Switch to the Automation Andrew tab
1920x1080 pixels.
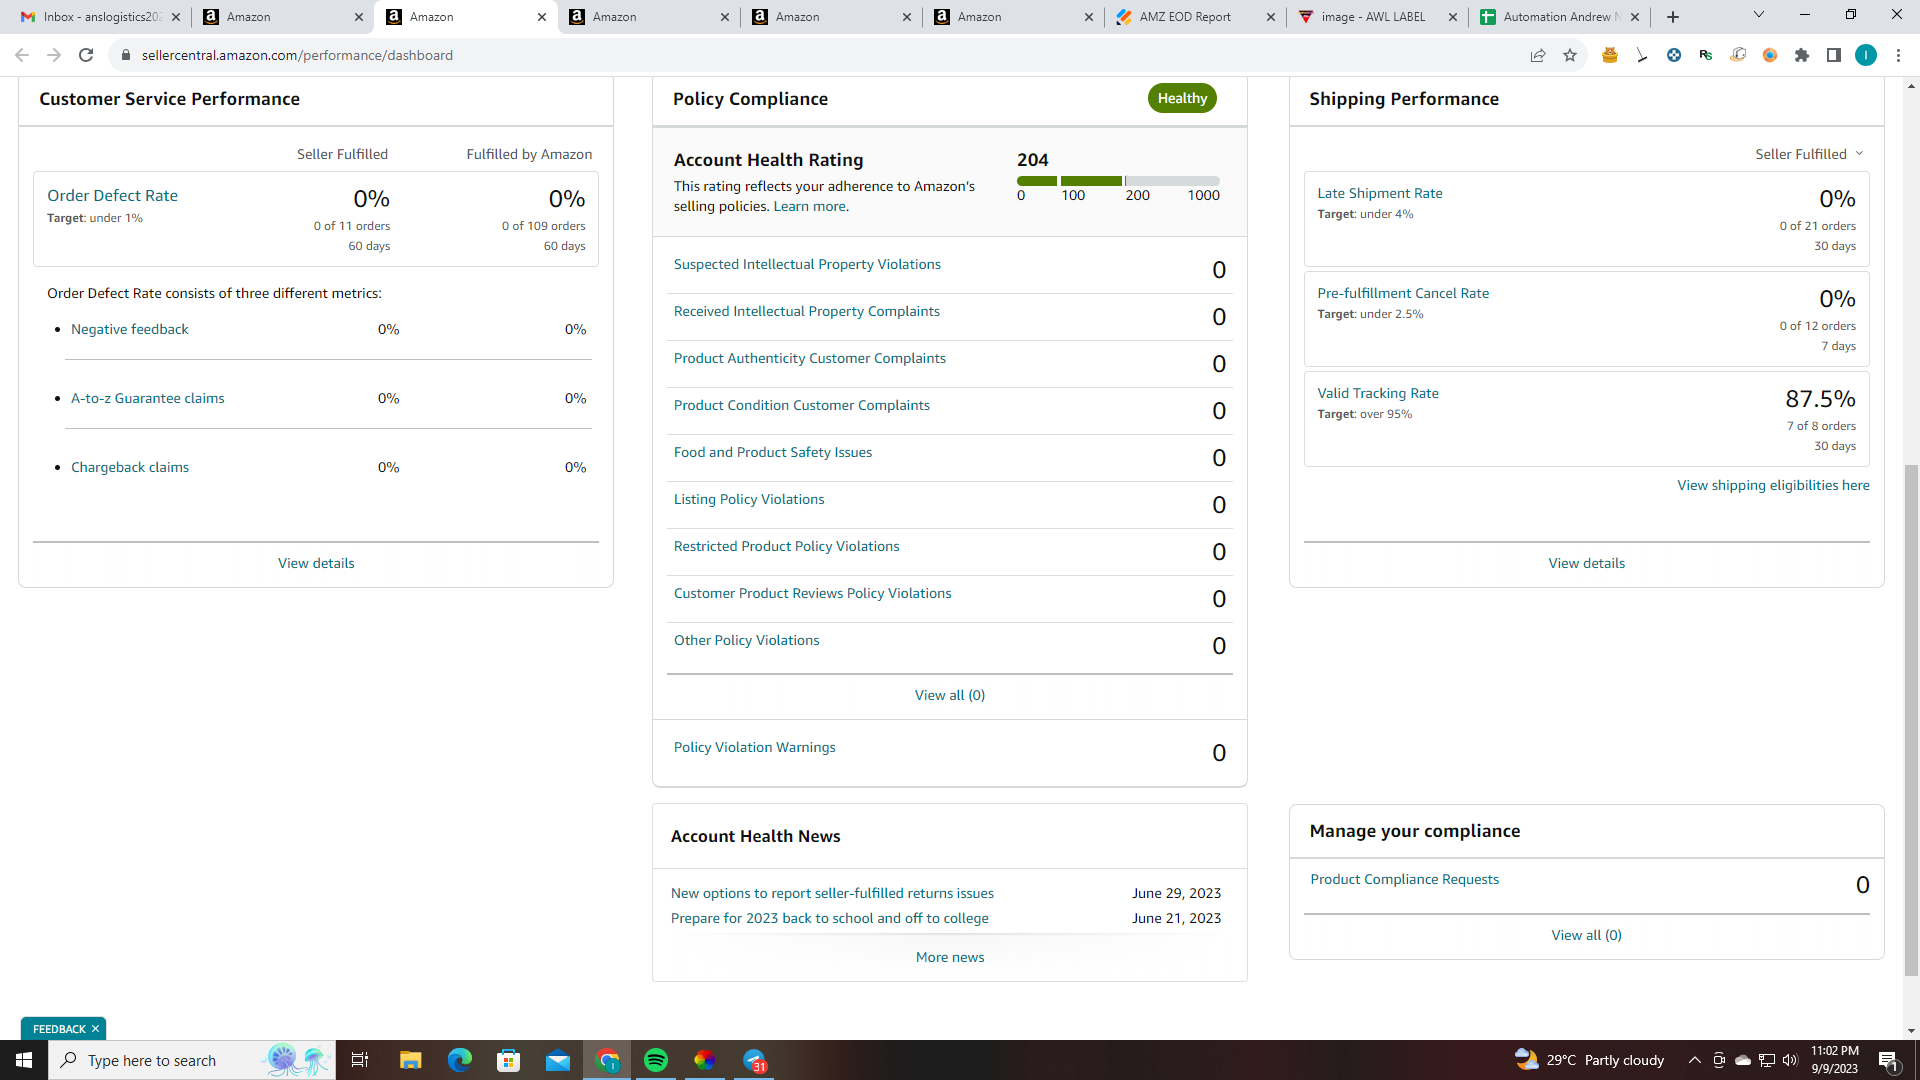tap(1561, 17)
